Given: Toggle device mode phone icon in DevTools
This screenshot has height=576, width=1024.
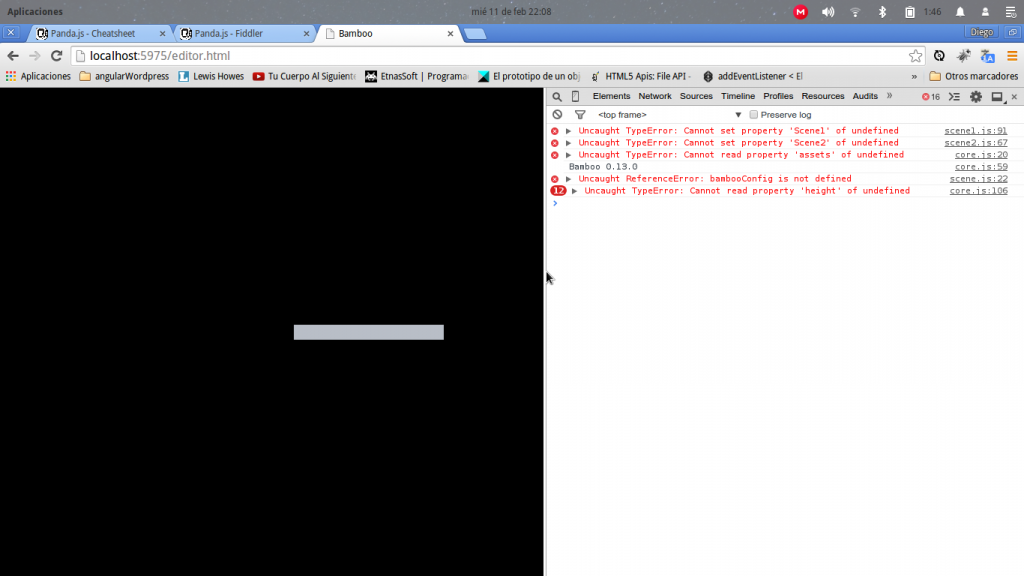Looking at the screenshot, I should (x=575, y=97).
